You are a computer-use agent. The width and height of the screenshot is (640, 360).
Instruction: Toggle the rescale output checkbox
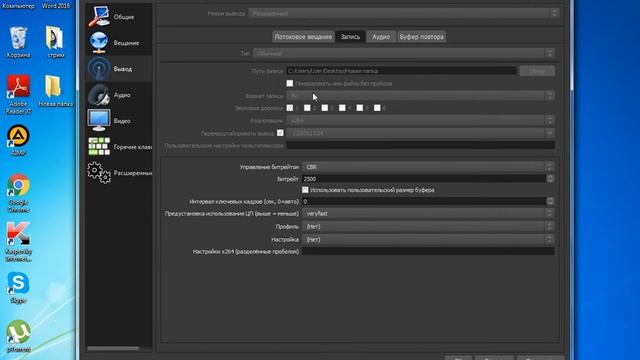click(x=280, y=133)
